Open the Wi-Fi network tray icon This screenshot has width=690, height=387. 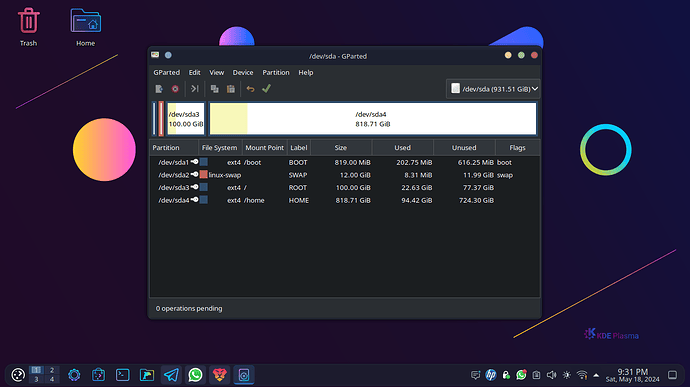[x=582, y=375]
